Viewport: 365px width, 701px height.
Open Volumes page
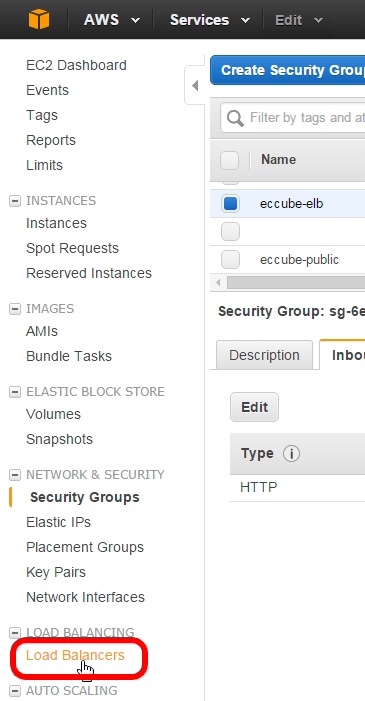(53, 414)
